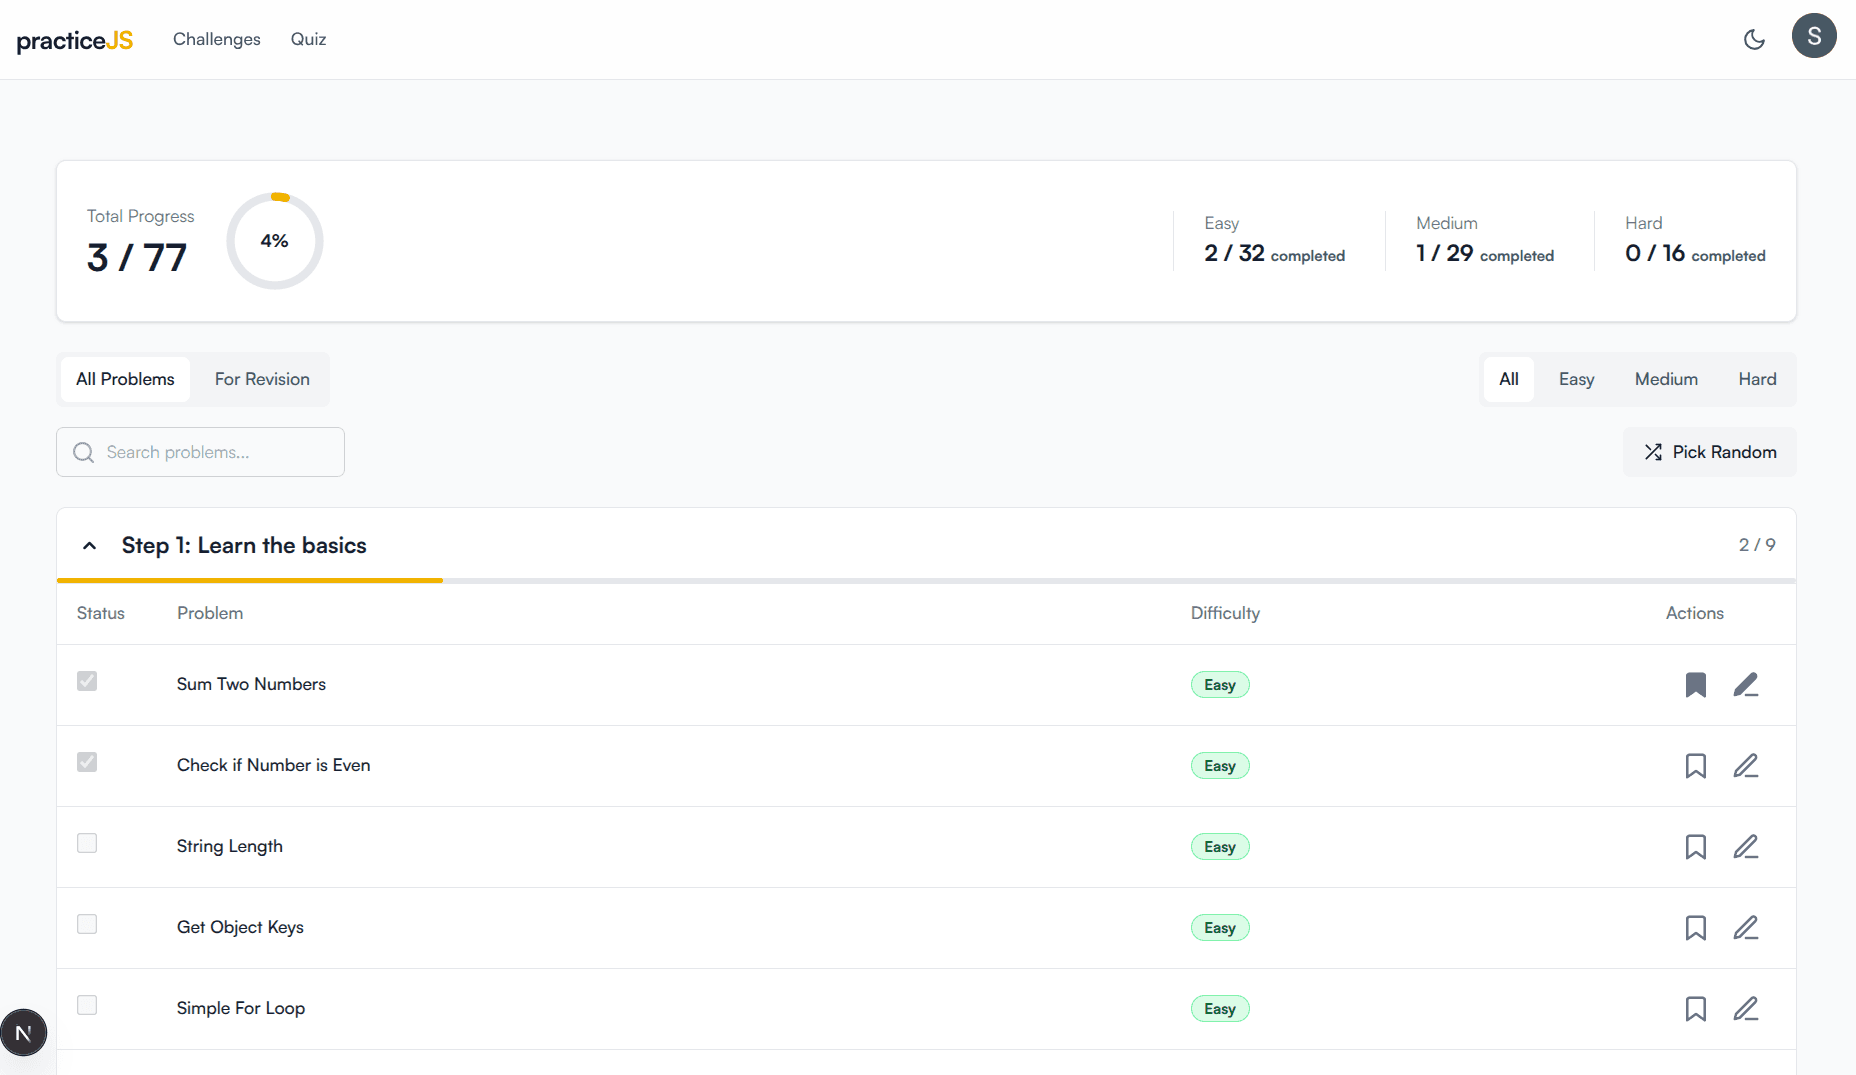Switch to the For Revision tab
The image size is (1856, 1075).
[x=262, y=379]
